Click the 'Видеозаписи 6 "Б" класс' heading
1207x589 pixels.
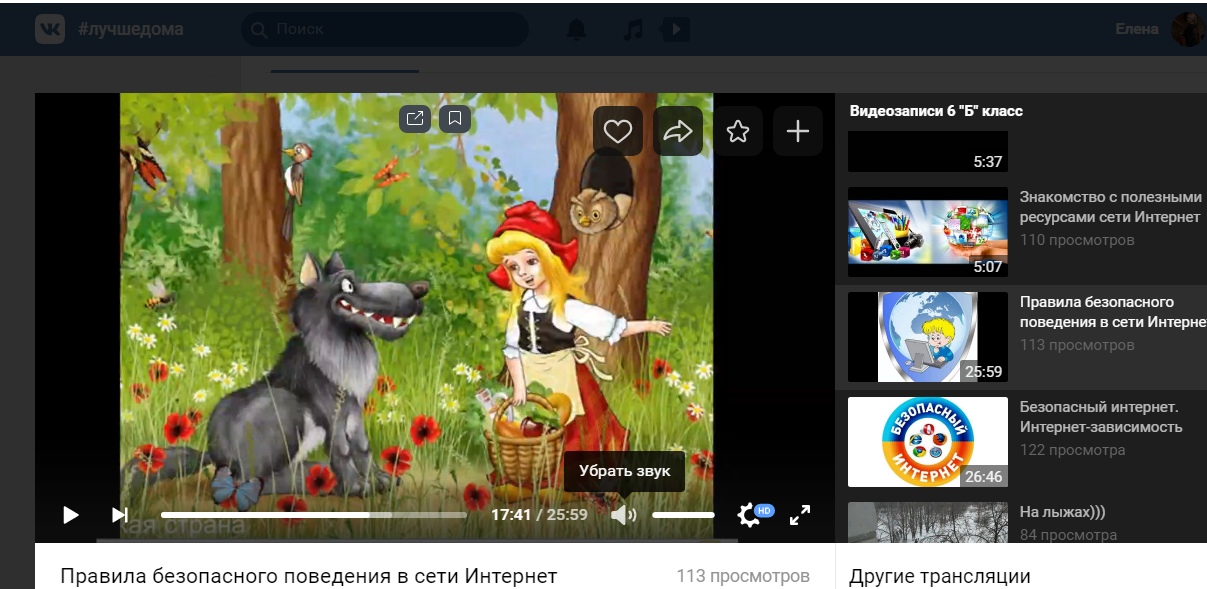936,111
